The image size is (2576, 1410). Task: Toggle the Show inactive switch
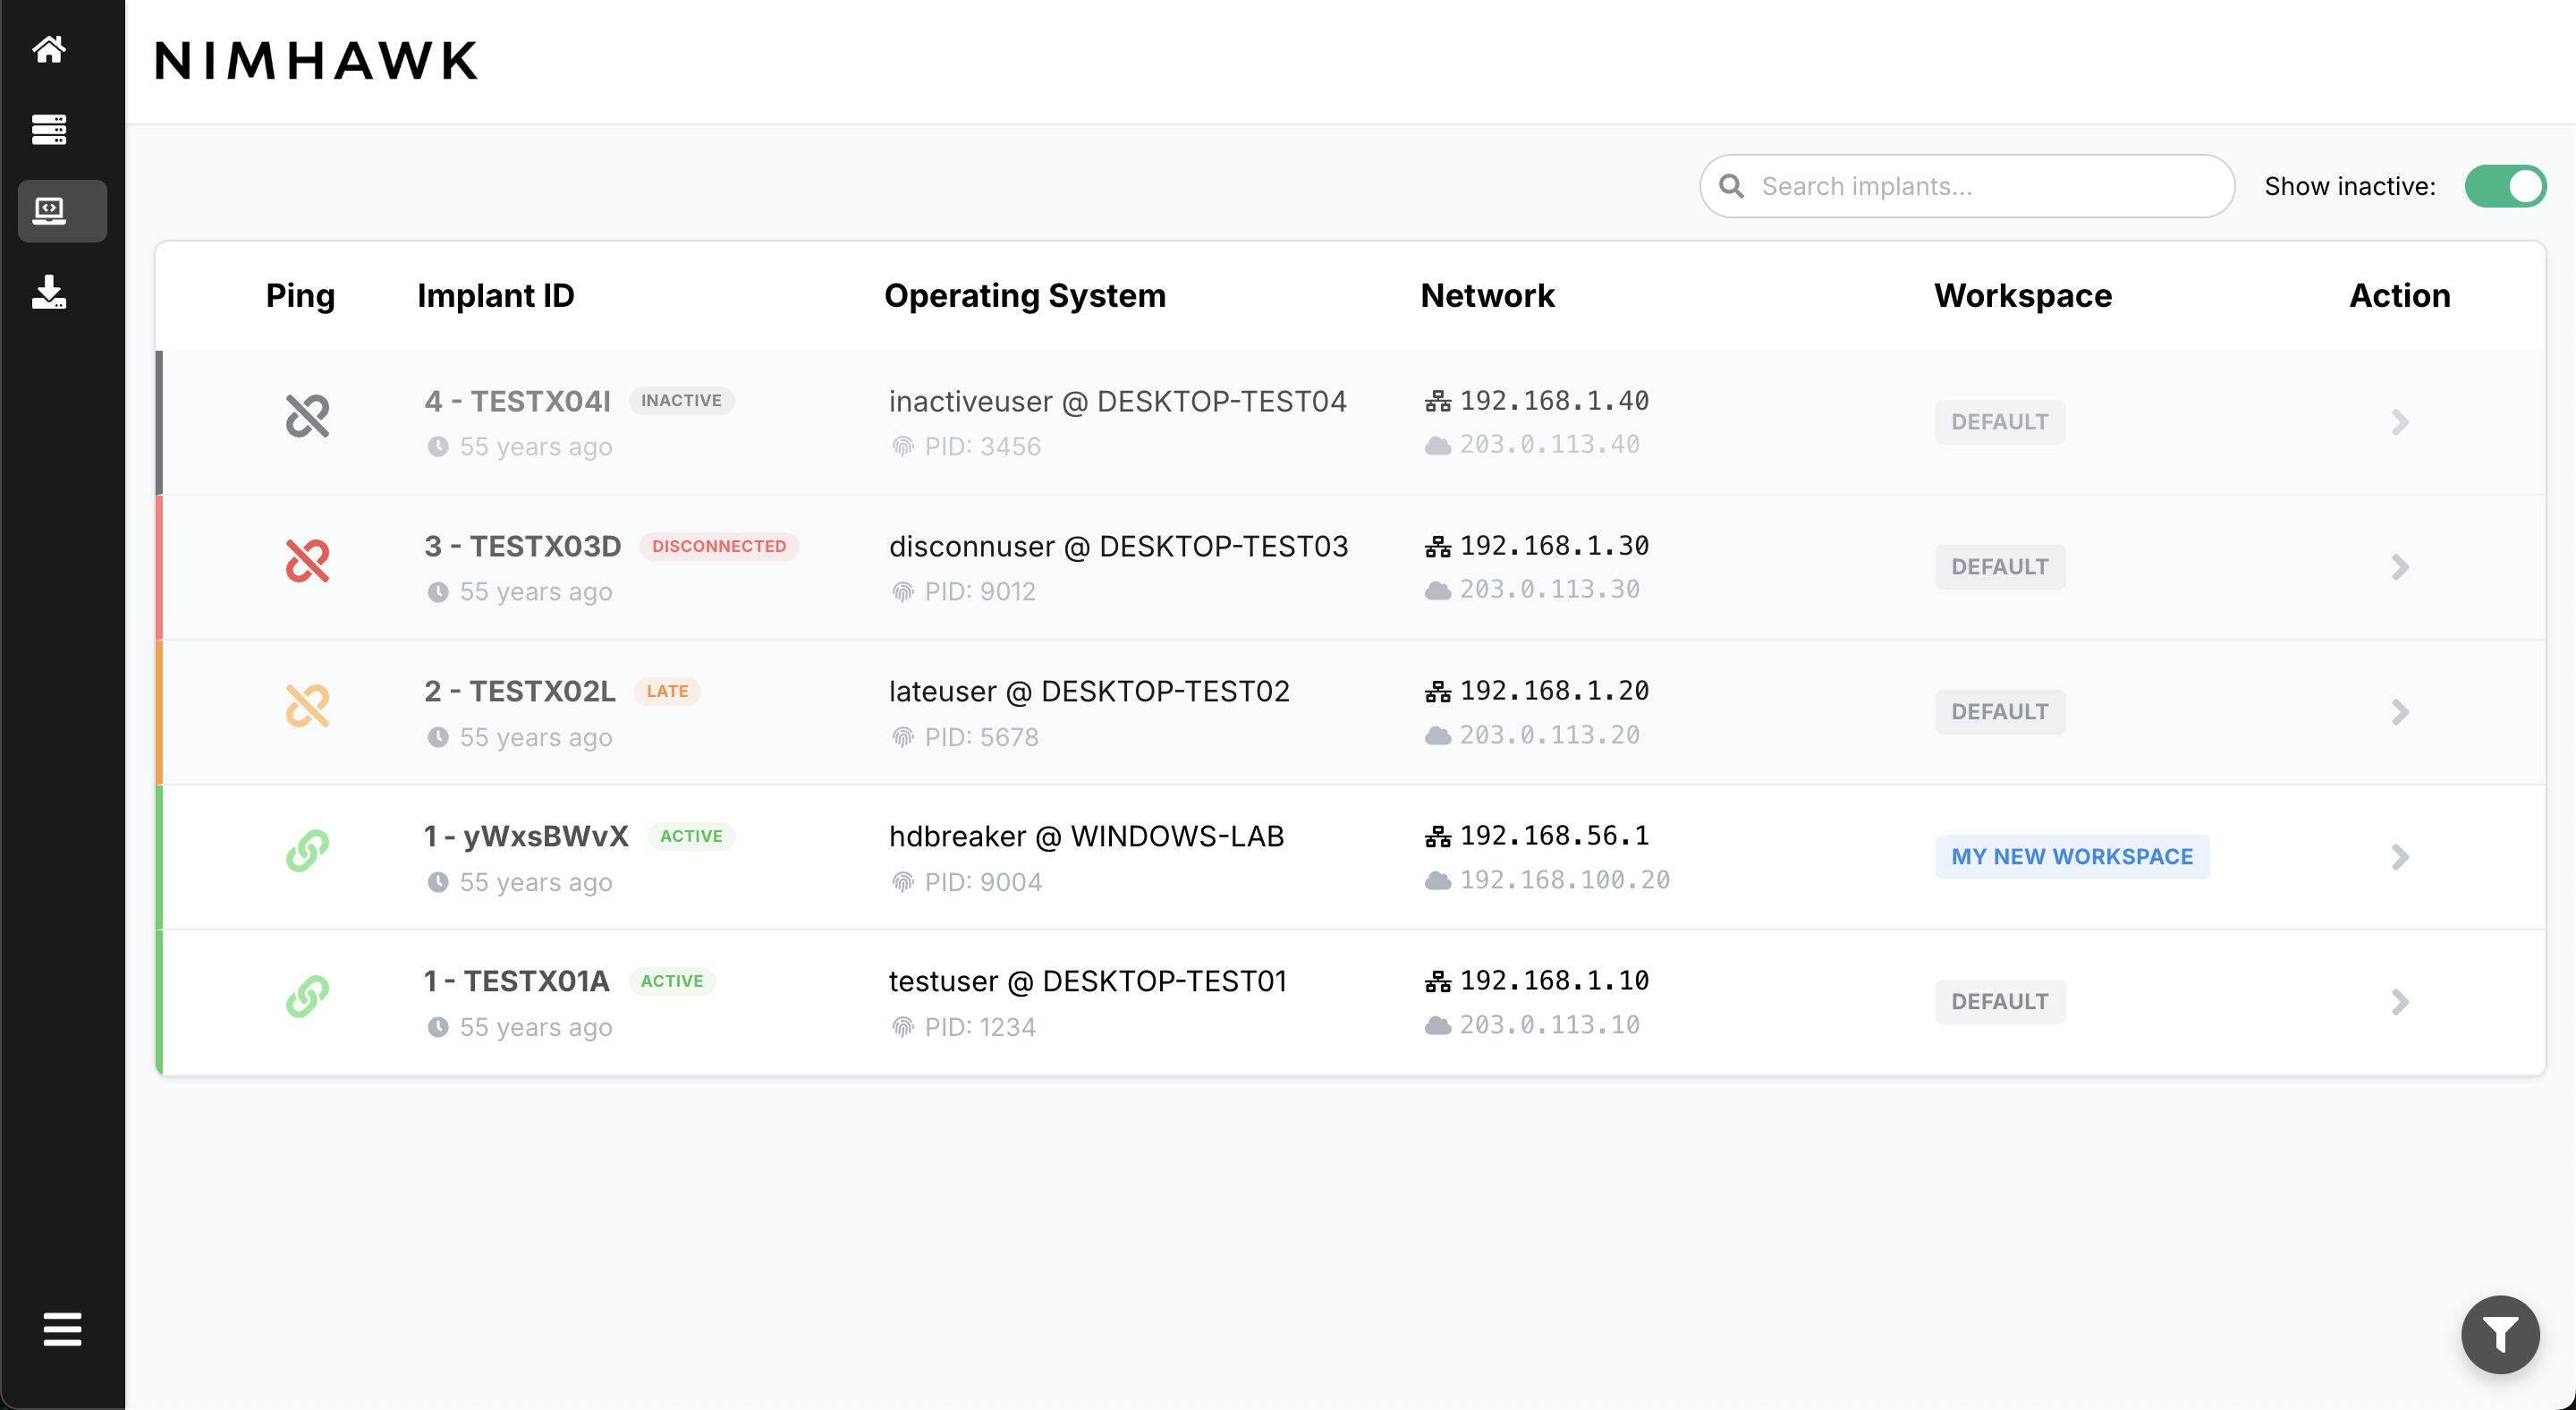2505,186
